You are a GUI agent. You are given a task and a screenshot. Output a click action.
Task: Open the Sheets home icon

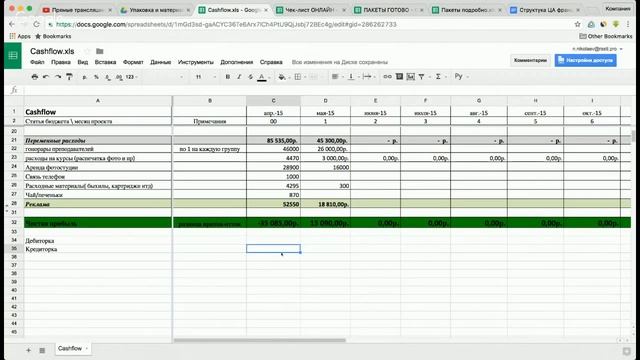click(13, 56)
